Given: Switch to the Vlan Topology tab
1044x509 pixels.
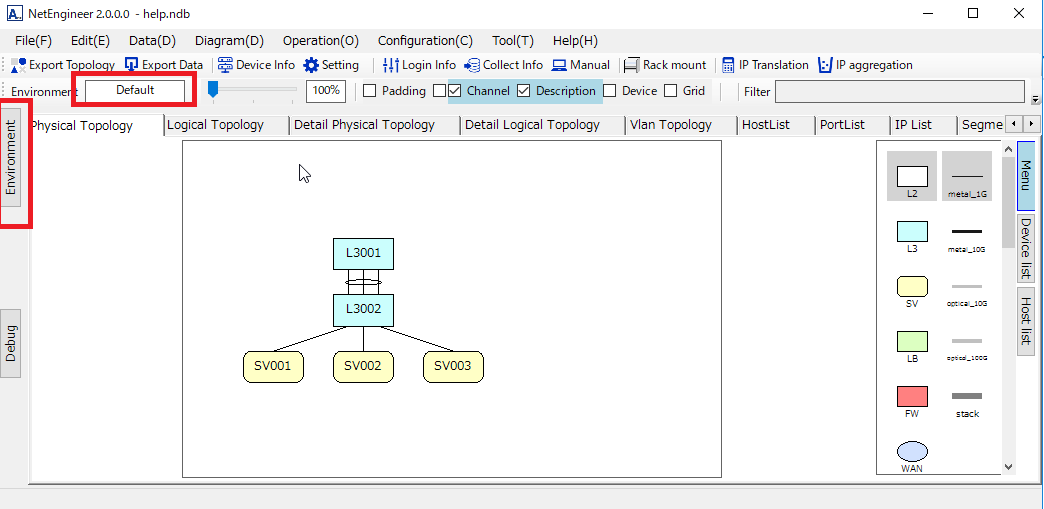Looking at the screenshot, I should [670, 125].
